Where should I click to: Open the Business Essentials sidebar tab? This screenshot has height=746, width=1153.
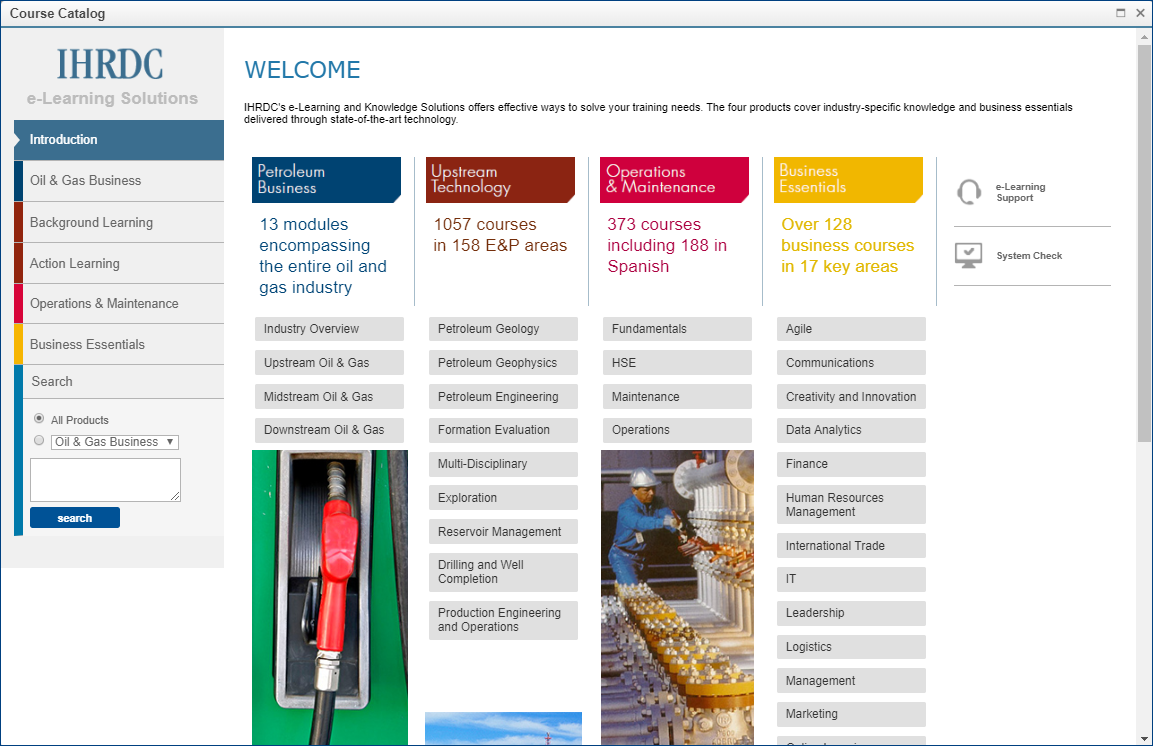[119, 344]
